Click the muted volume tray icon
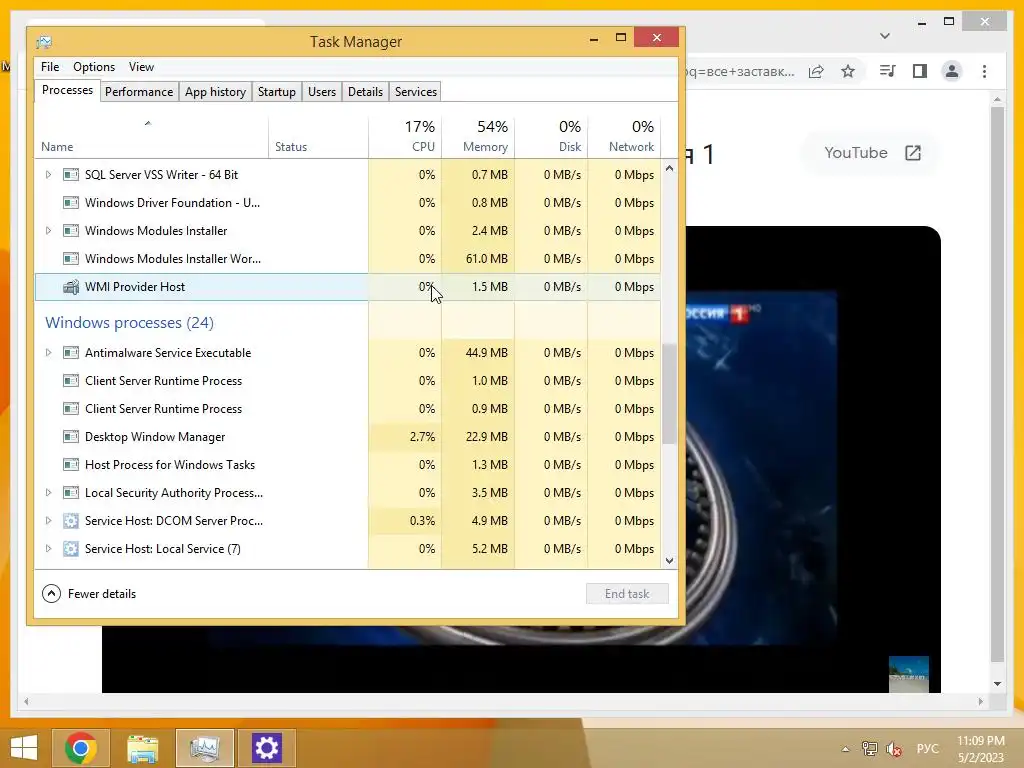1024x768 pixels. click(894, 749)
